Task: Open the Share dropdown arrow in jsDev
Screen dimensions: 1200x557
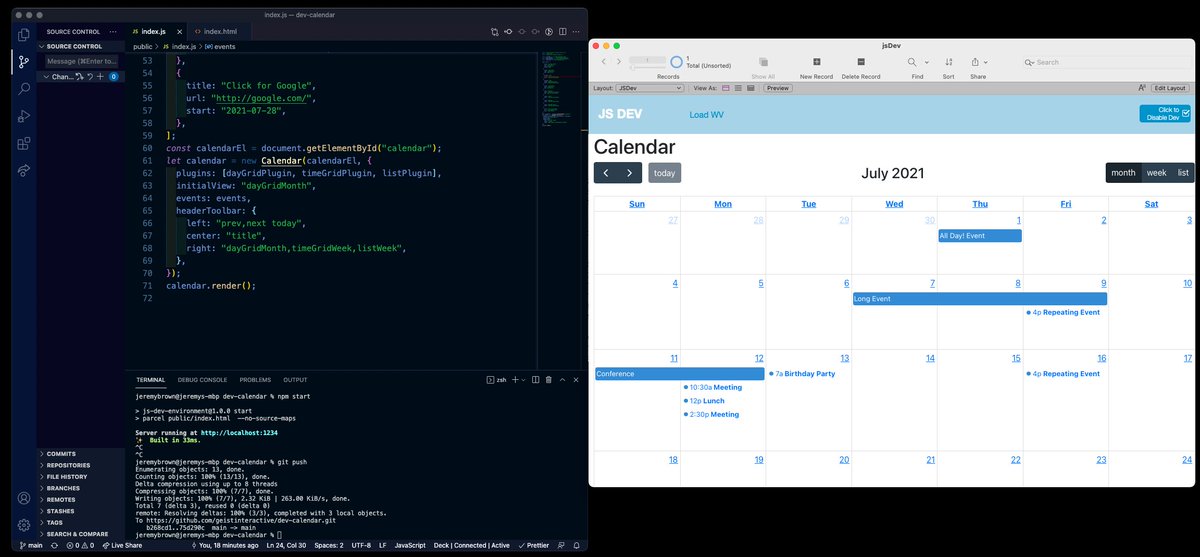Action: [x=986, y=62]
